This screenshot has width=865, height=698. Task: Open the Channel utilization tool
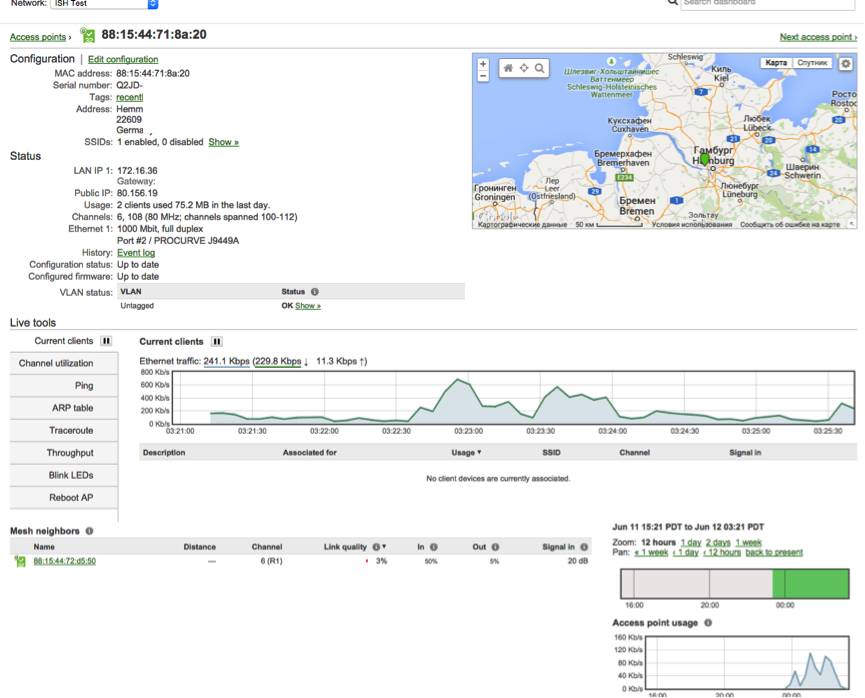64,363
